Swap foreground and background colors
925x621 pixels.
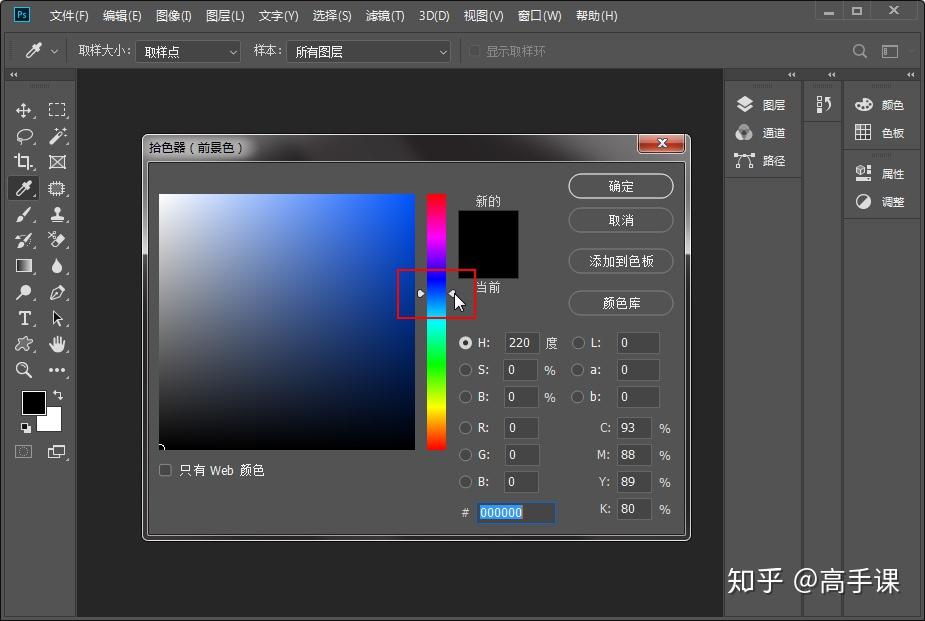coord(58,395)
